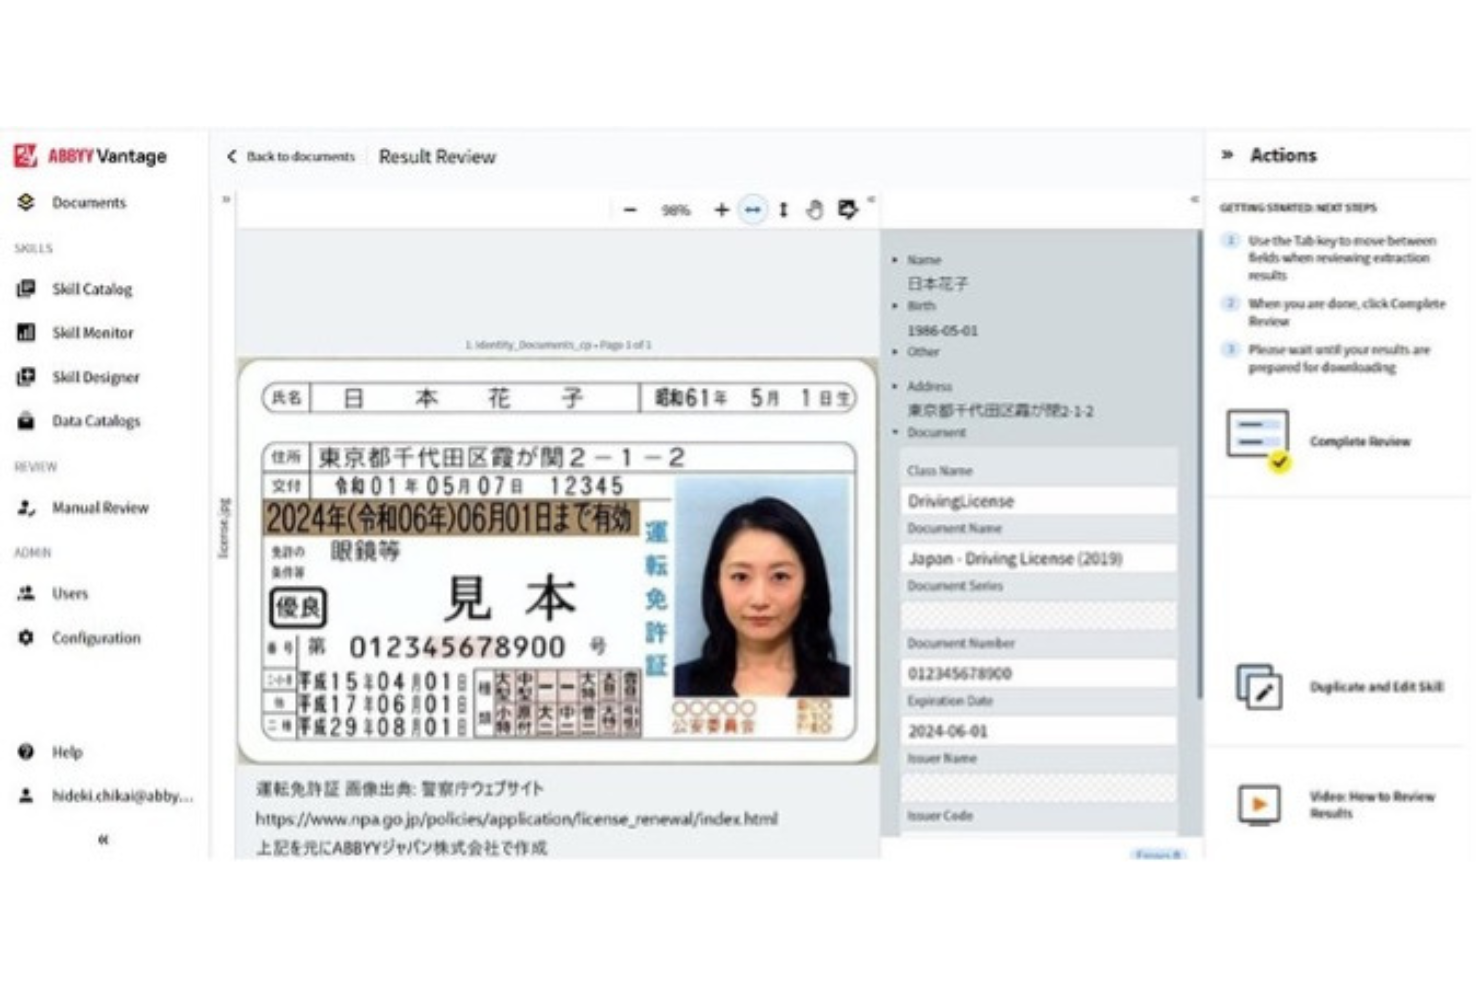1480x987 pixels.
Task: Click the Help sidebar label
Action: coord(67,752)
